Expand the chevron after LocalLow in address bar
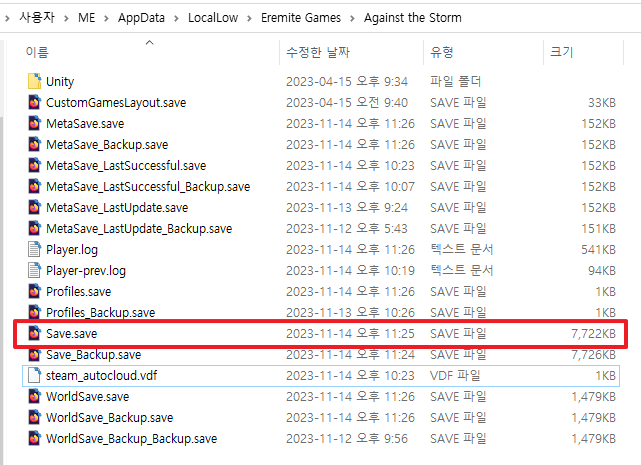641x465 pixels. click(249, 18)
